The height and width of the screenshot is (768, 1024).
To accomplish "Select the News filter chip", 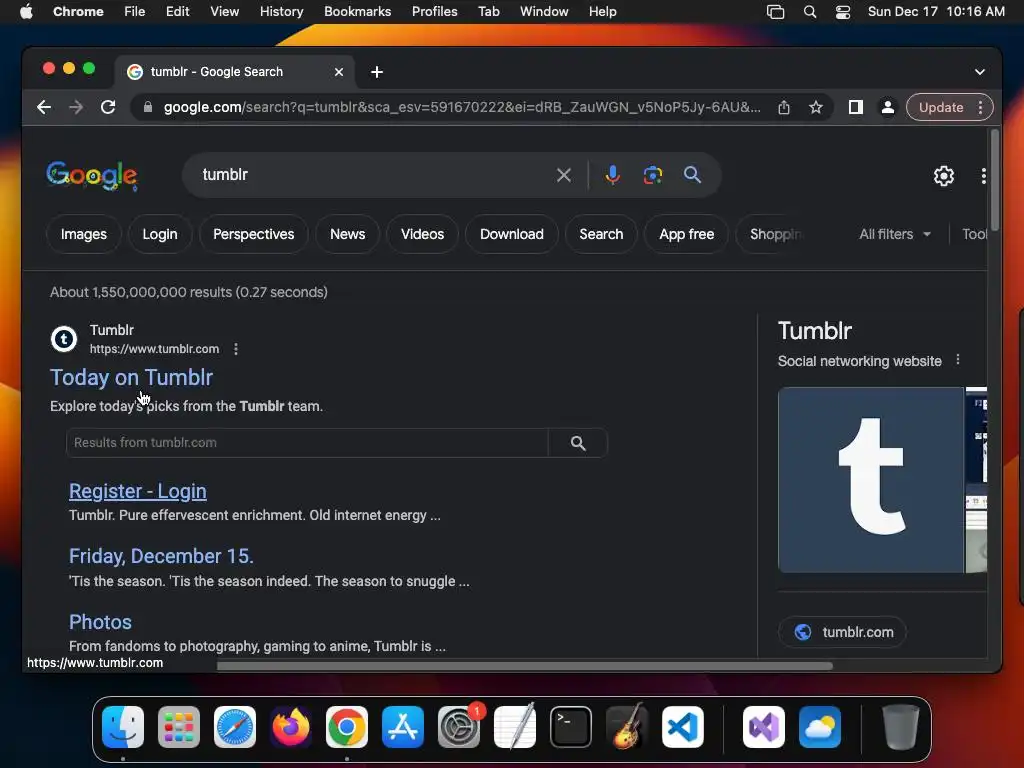I will 347,234.
